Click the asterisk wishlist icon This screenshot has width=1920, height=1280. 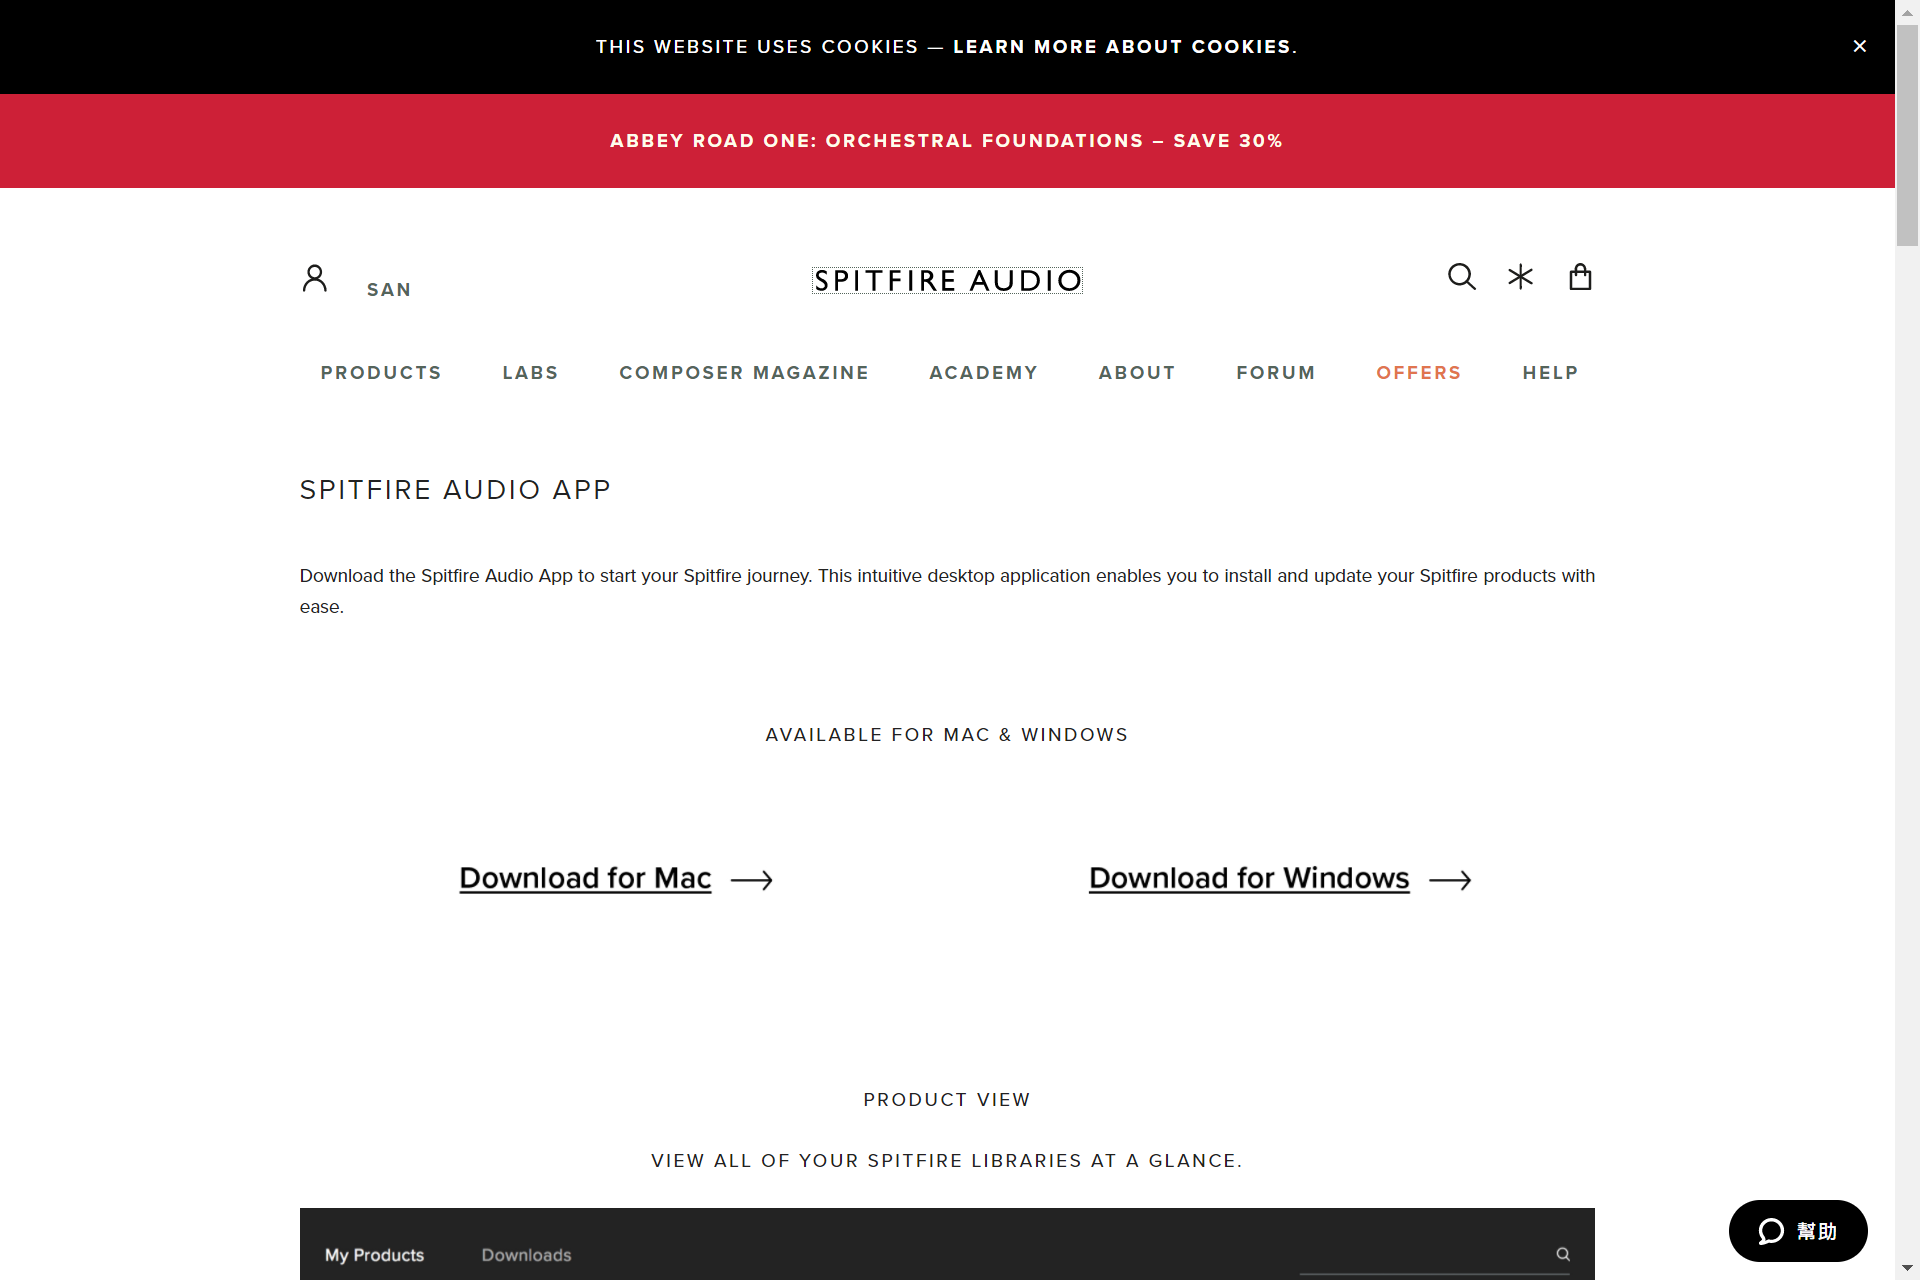coord(1520,277)
